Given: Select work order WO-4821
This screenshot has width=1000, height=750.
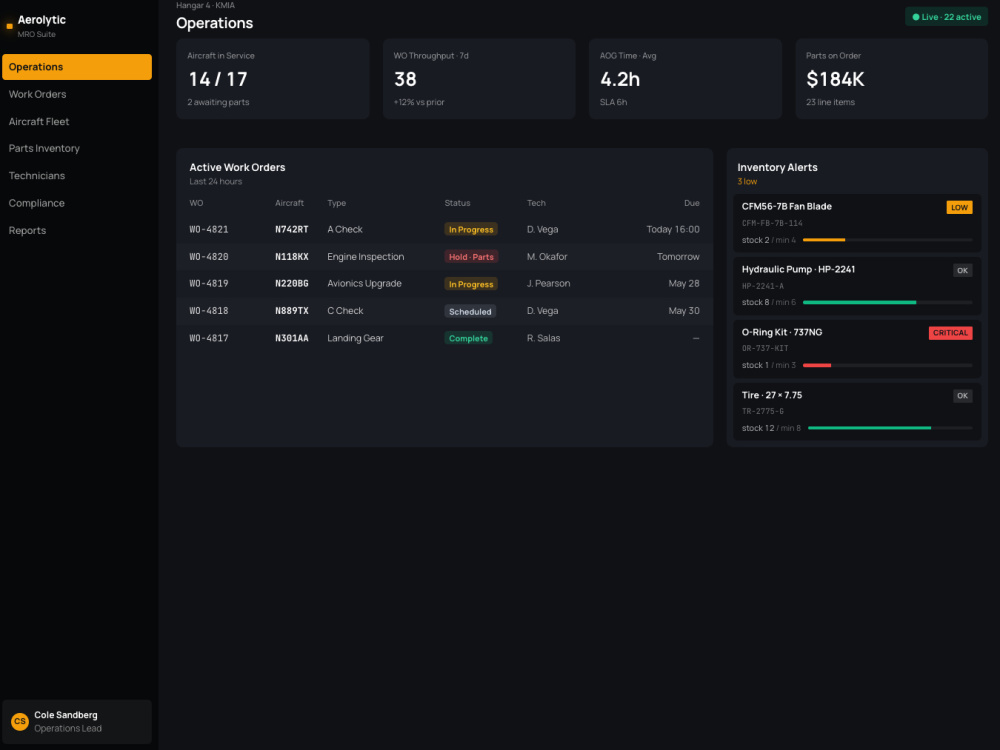Looking at the screenshot, I should pyautogui.click(x=209, y=230).
